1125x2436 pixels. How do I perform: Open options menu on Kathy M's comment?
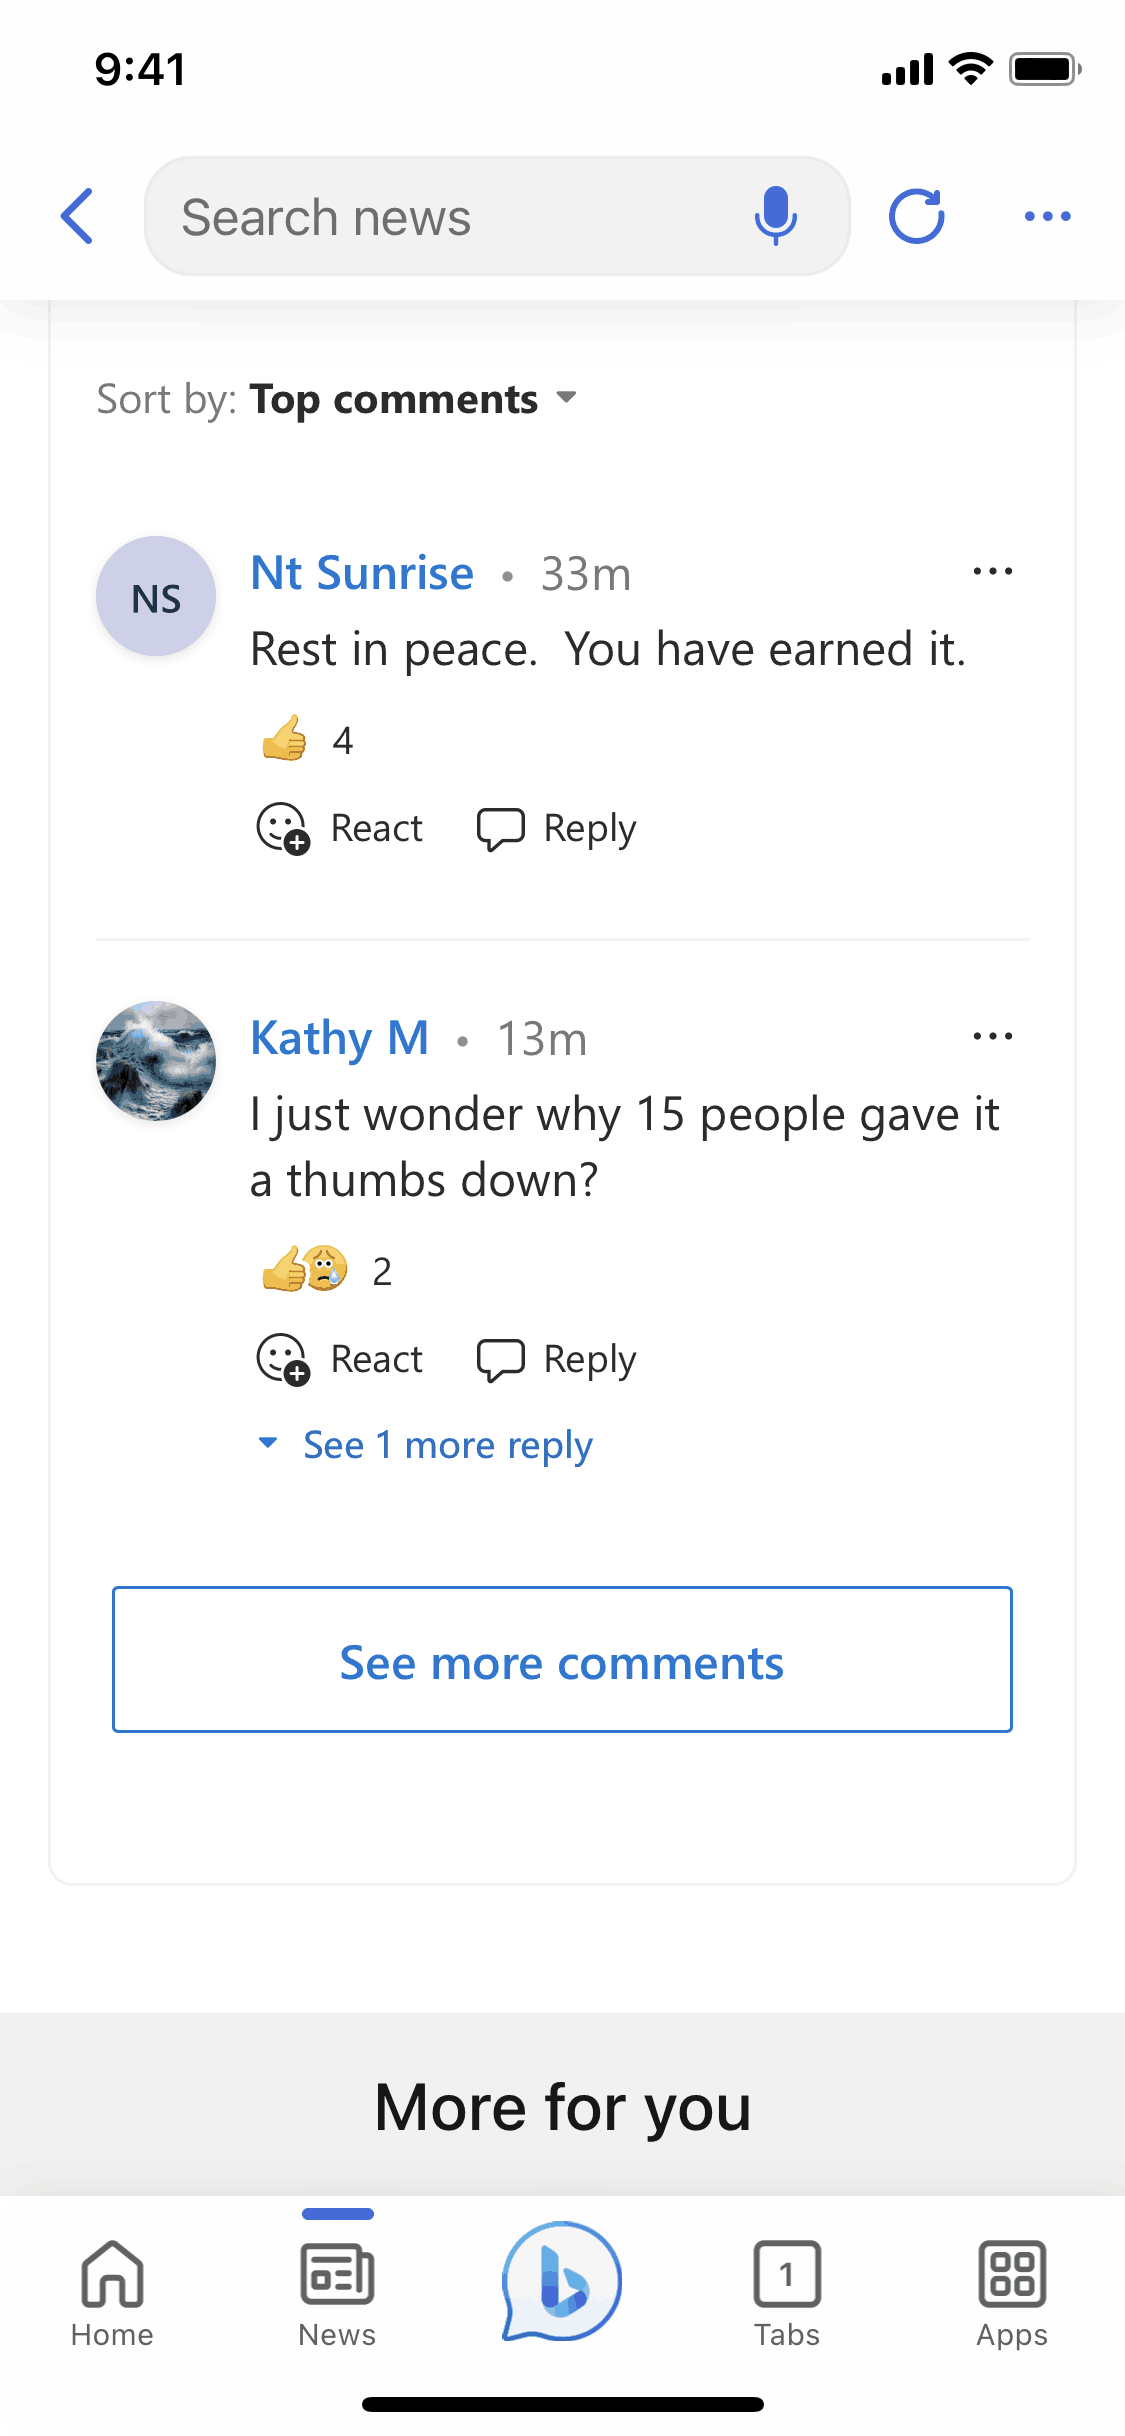(x=992, y=1036)
